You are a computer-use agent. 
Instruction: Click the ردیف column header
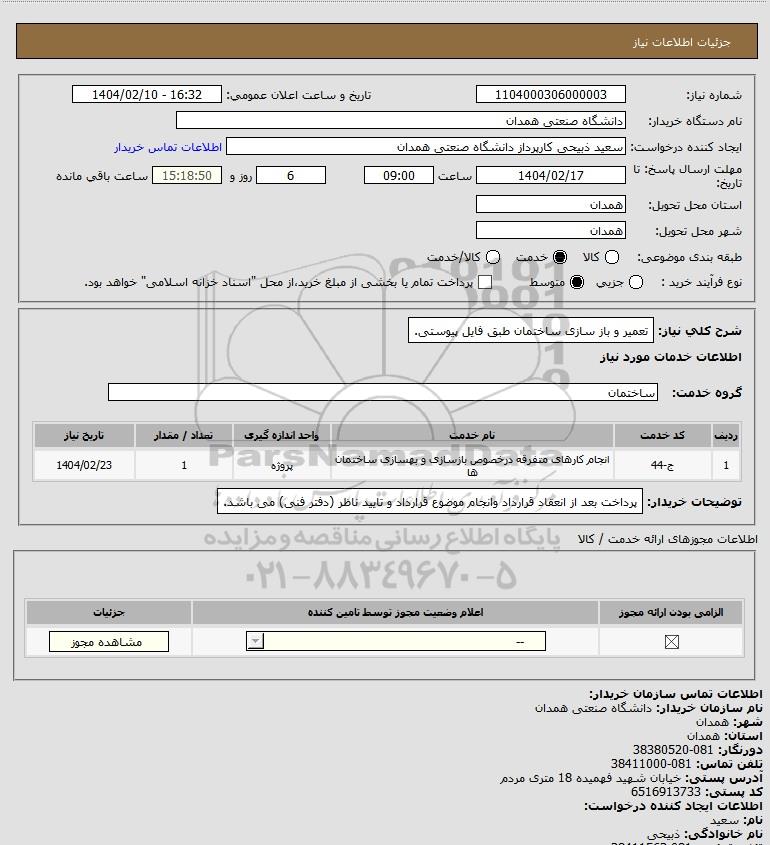tap(726, 435)
